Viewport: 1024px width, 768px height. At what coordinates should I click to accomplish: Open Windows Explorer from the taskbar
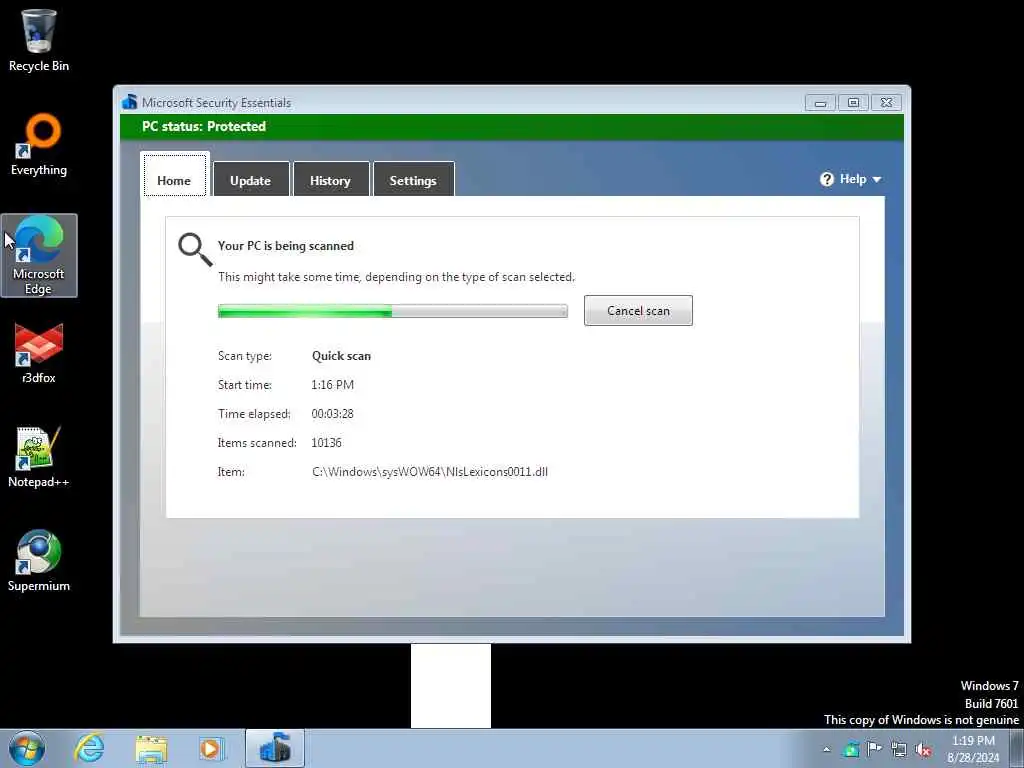(x=152, y=749)
